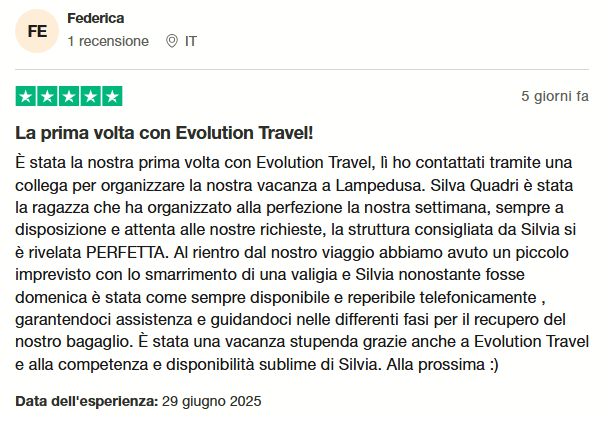The height and width of the screenshot is (421, 604).
Task: Click the '5 giorni fa' timestamp
Action: [554, 97]
